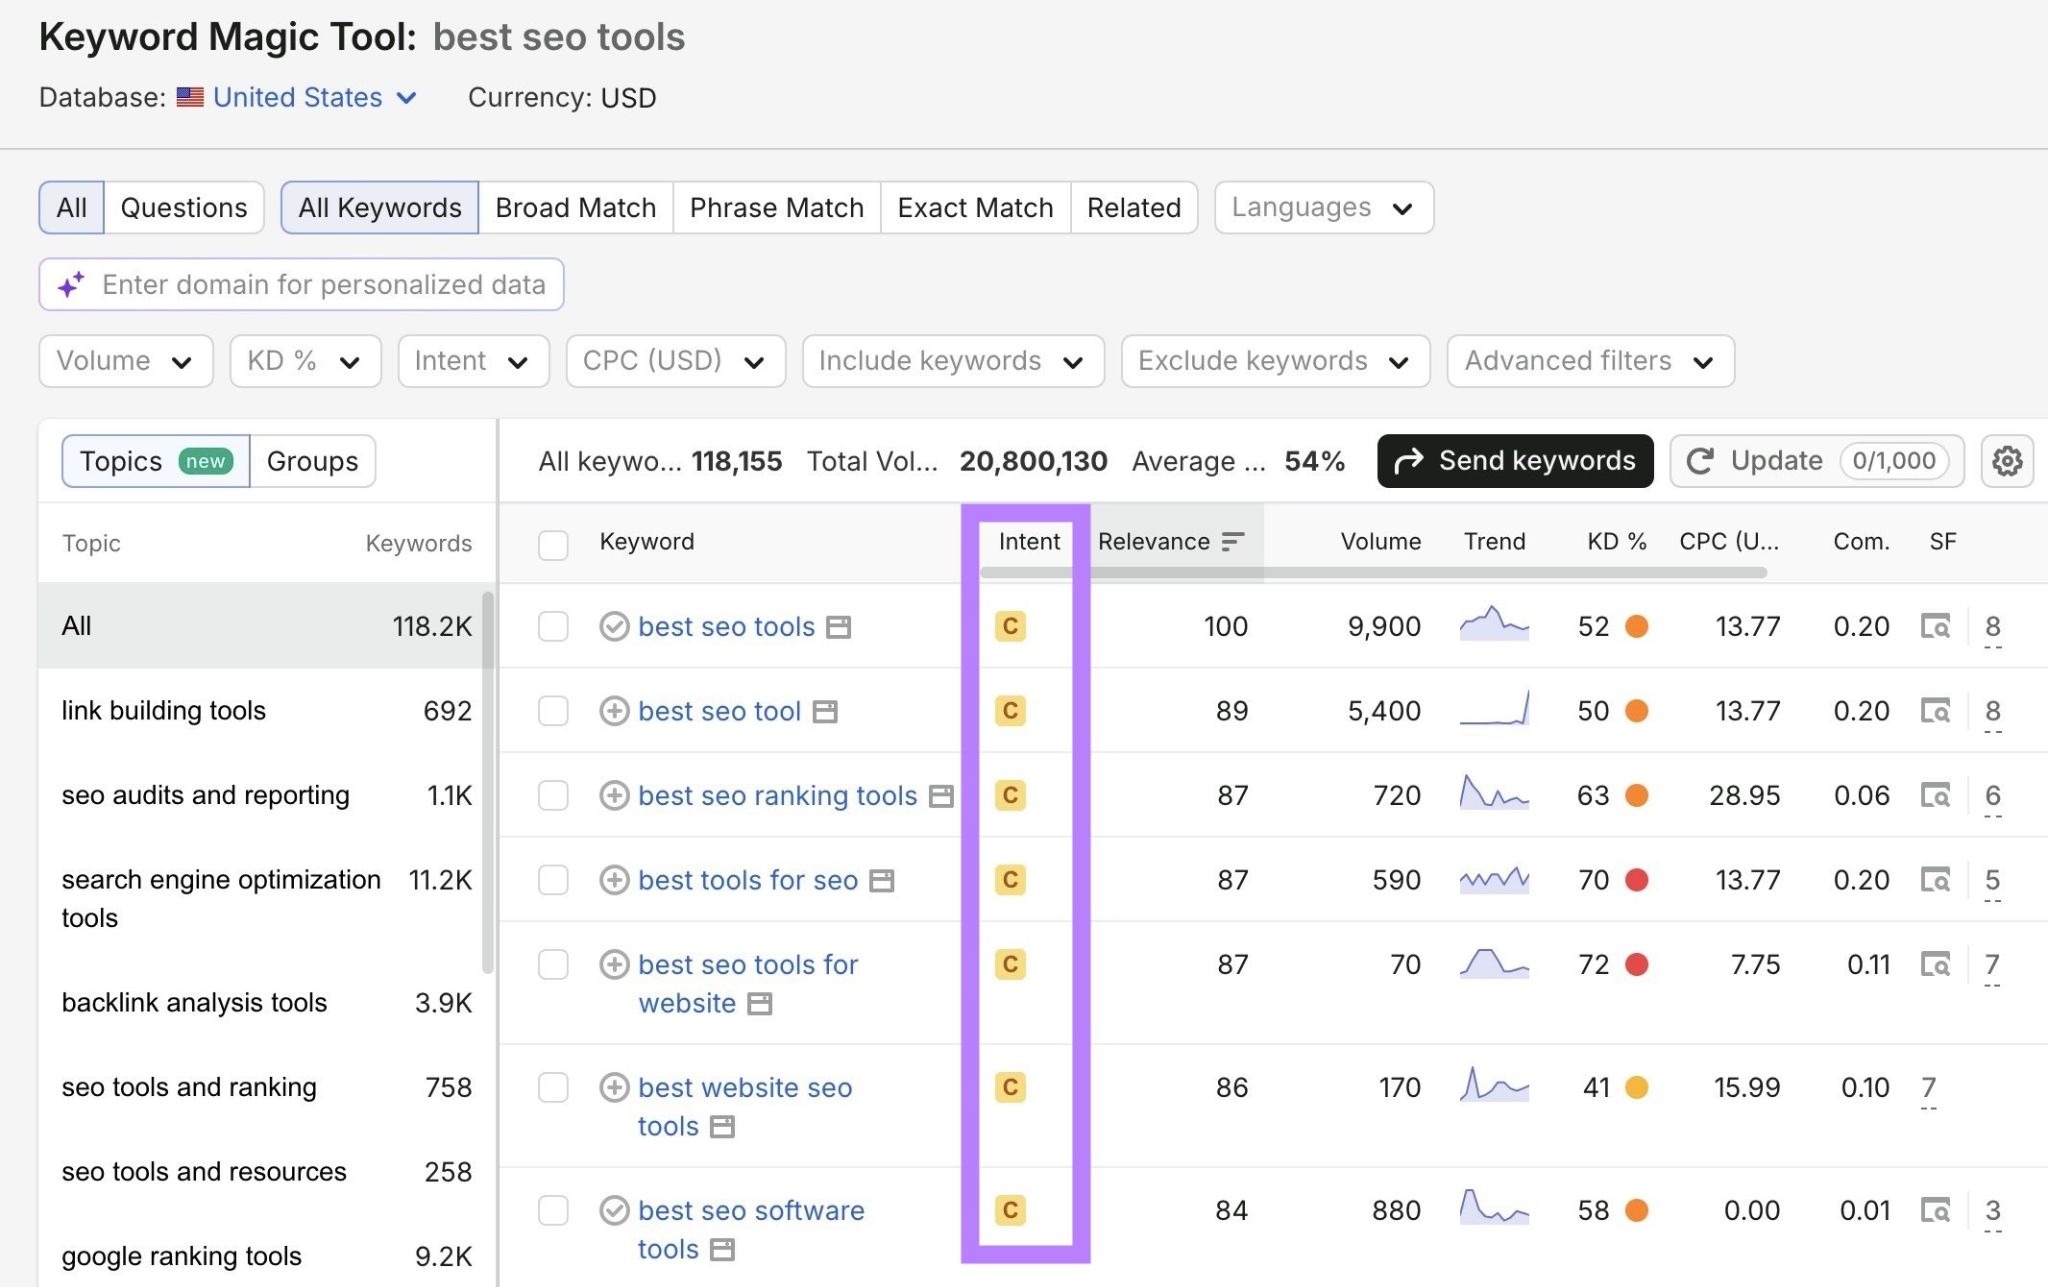Open the CPC (USD) filter dropdown
The width and height of the screenshot is (2048, 1287).
[x=675, y=361]
